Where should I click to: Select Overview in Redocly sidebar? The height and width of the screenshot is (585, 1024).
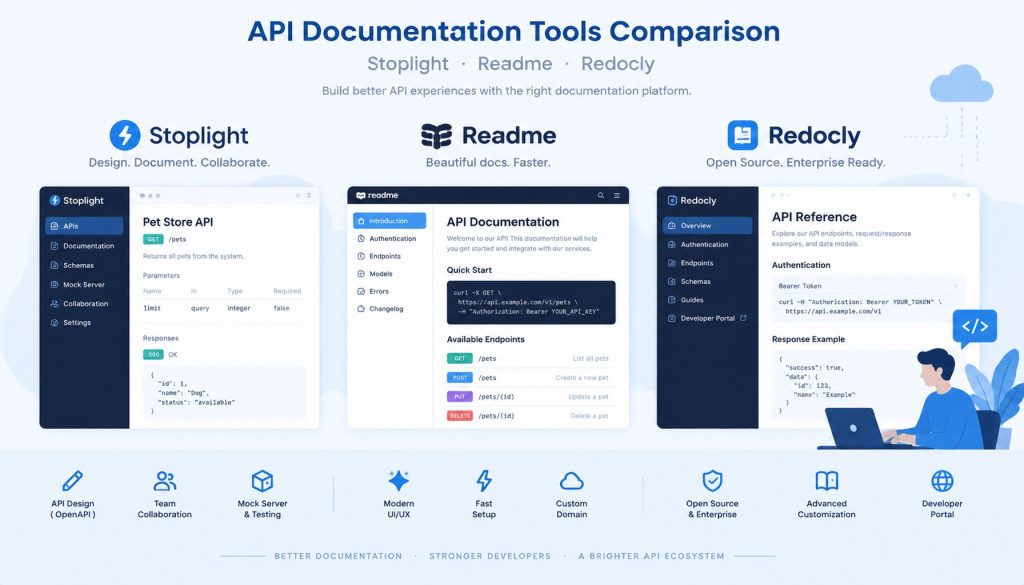tap(707, 225)
